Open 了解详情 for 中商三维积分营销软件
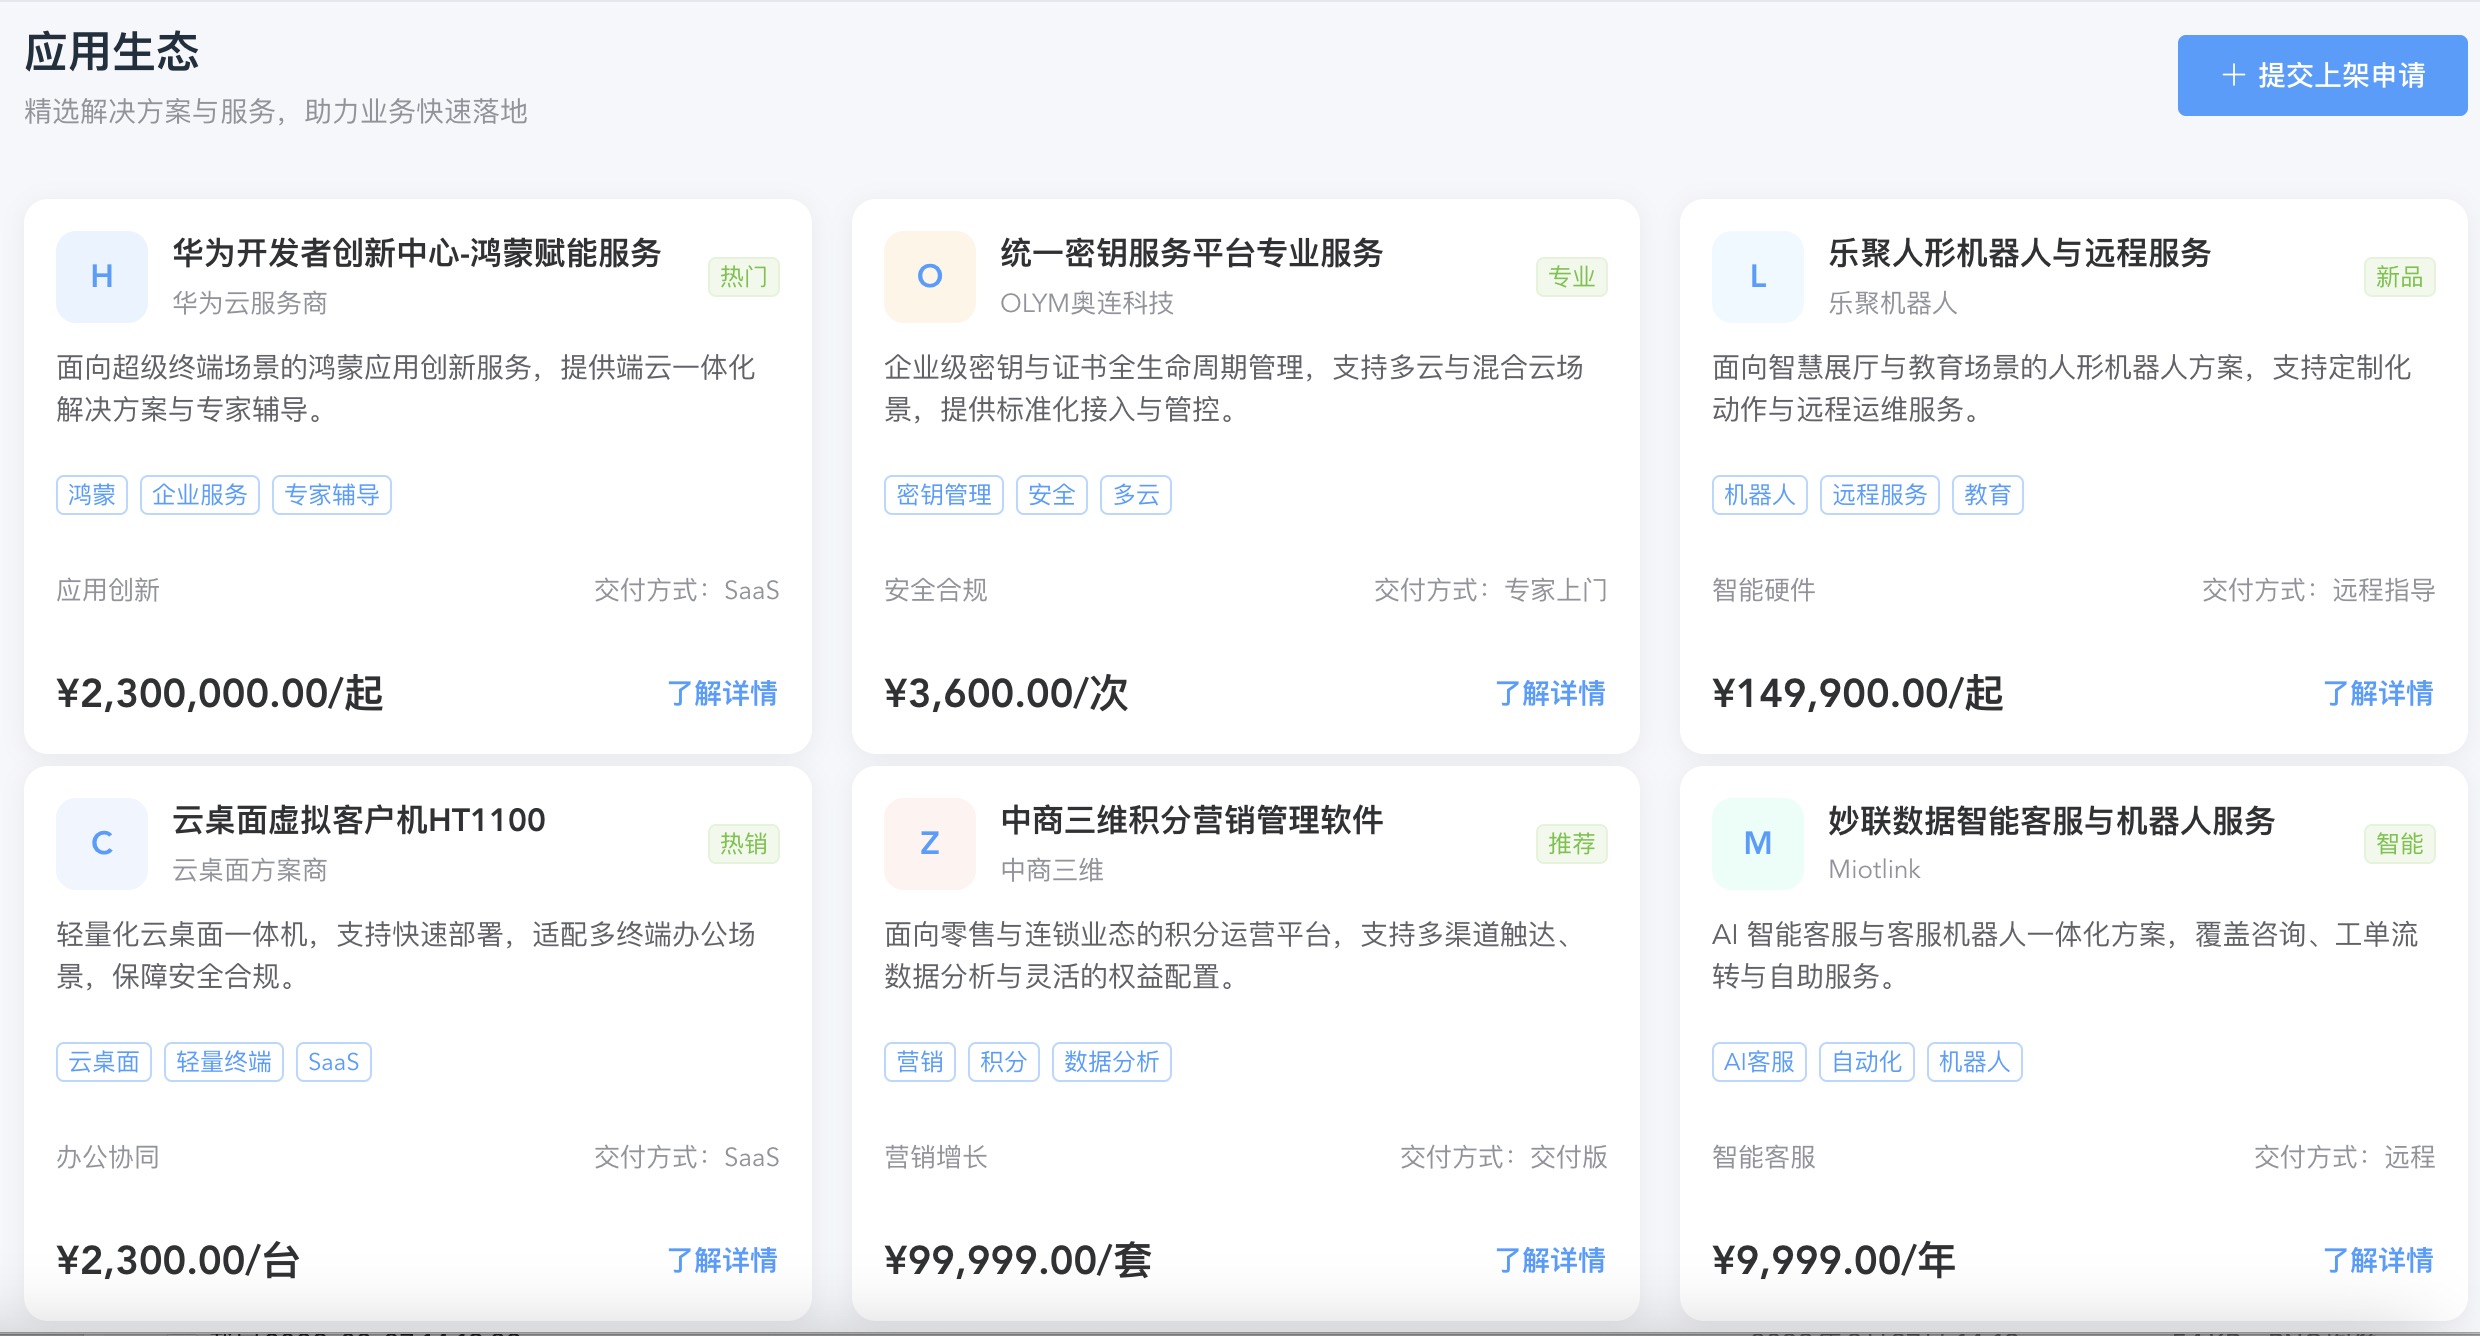This screenshot has width=2480, height=1336. click(x=1550, y=1260)
